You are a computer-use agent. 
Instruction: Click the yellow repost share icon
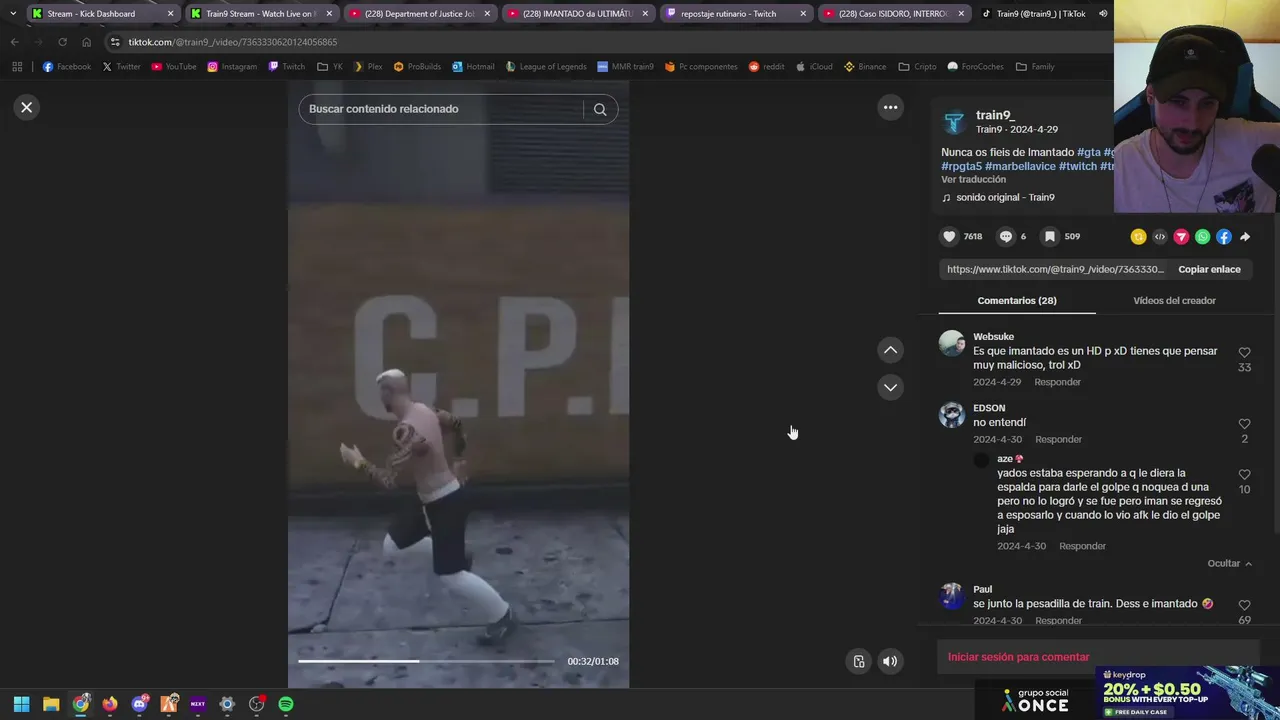1138,237
